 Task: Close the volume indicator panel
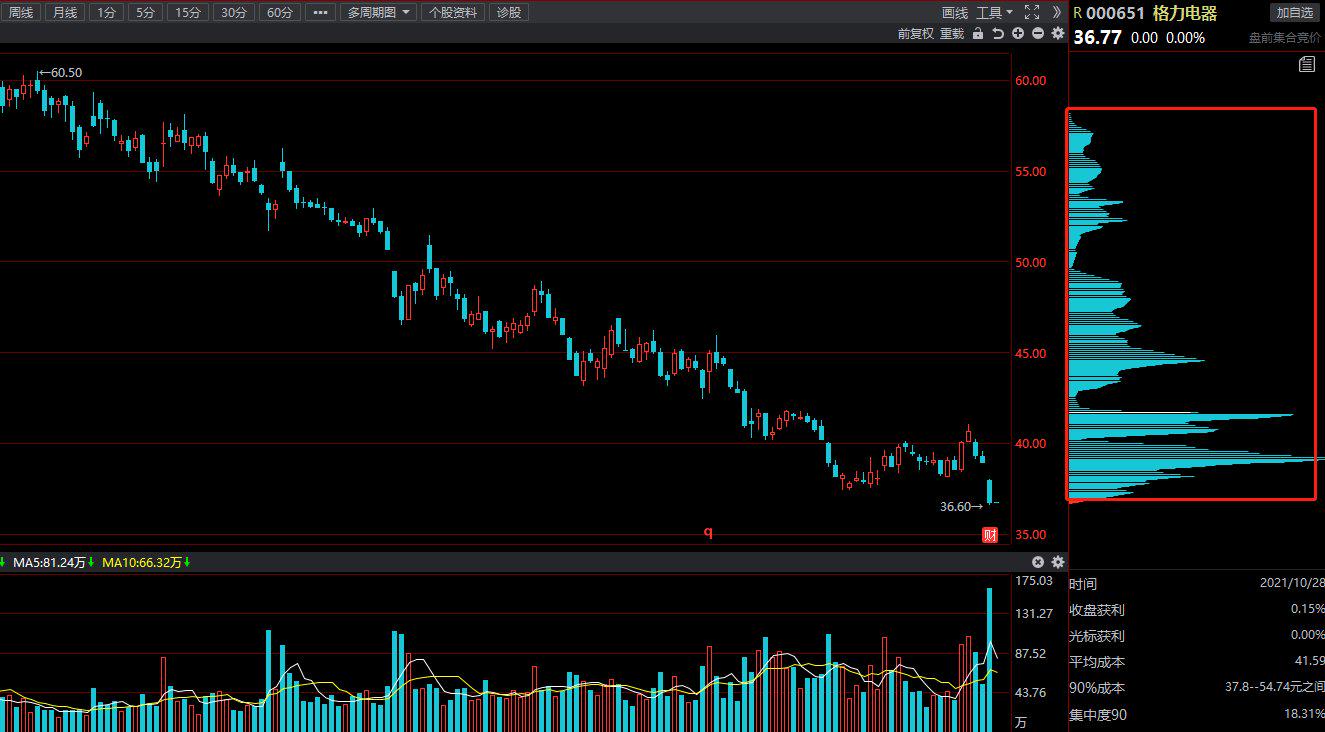(1038, 562)
